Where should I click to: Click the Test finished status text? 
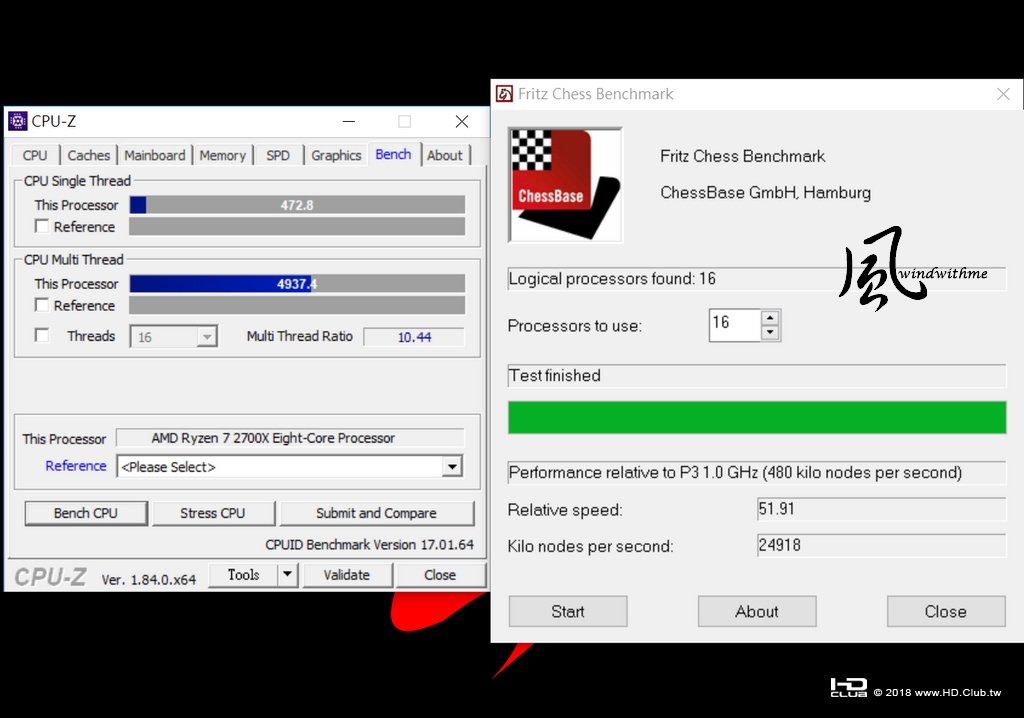tap(554, 376)
